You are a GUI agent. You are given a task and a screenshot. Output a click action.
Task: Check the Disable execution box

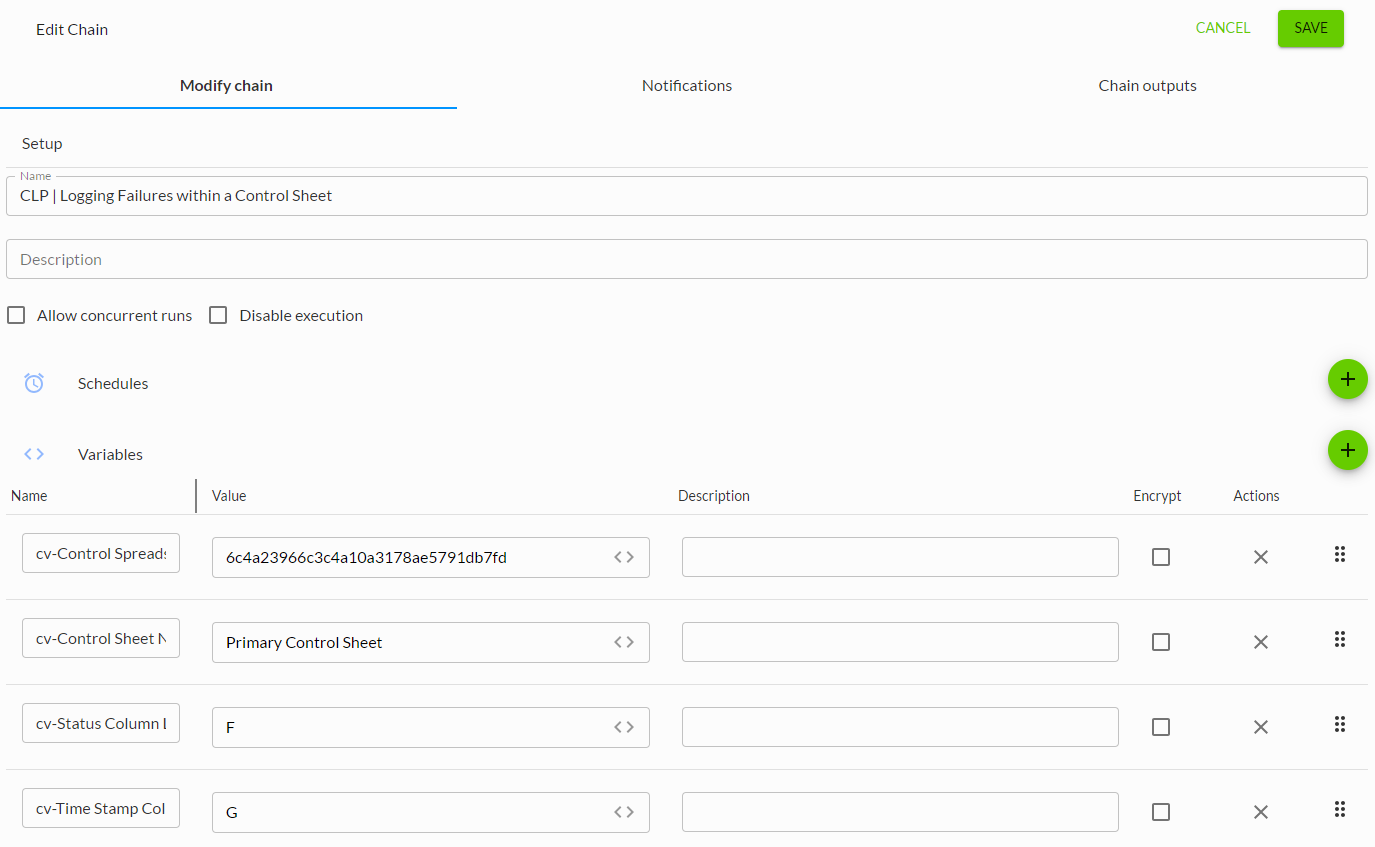point(218,315)
